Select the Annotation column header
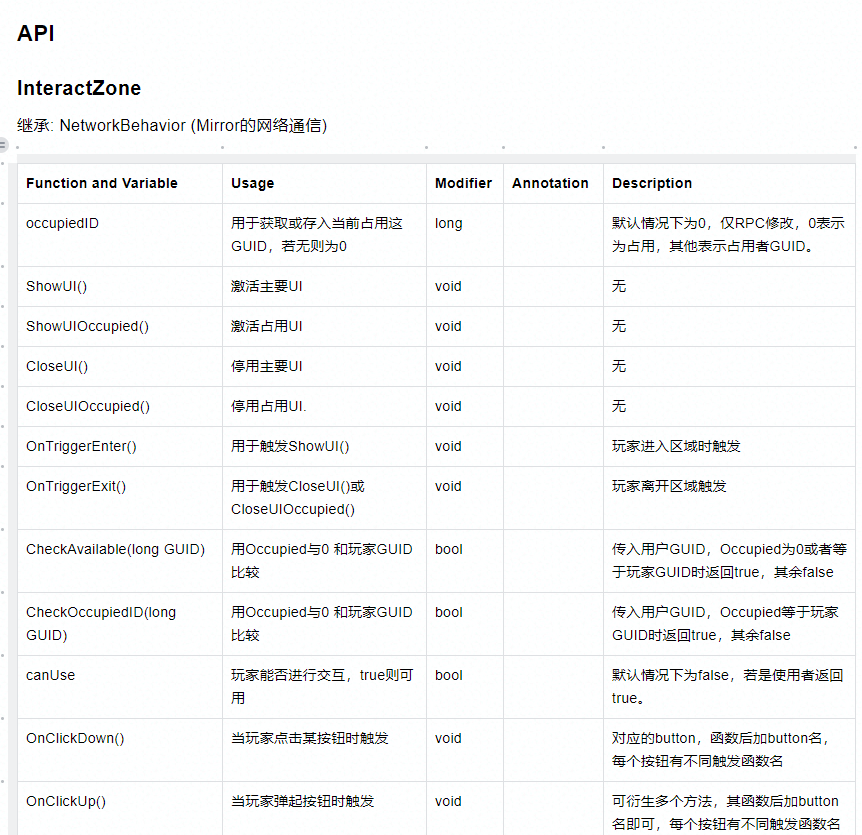Screen dimensions: 862x835 click(x=553, y=183)
